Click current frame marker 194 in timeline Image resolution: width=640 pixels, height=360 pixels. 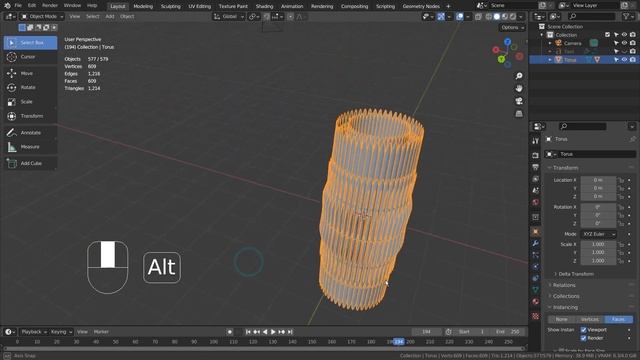tap(399, 342)
